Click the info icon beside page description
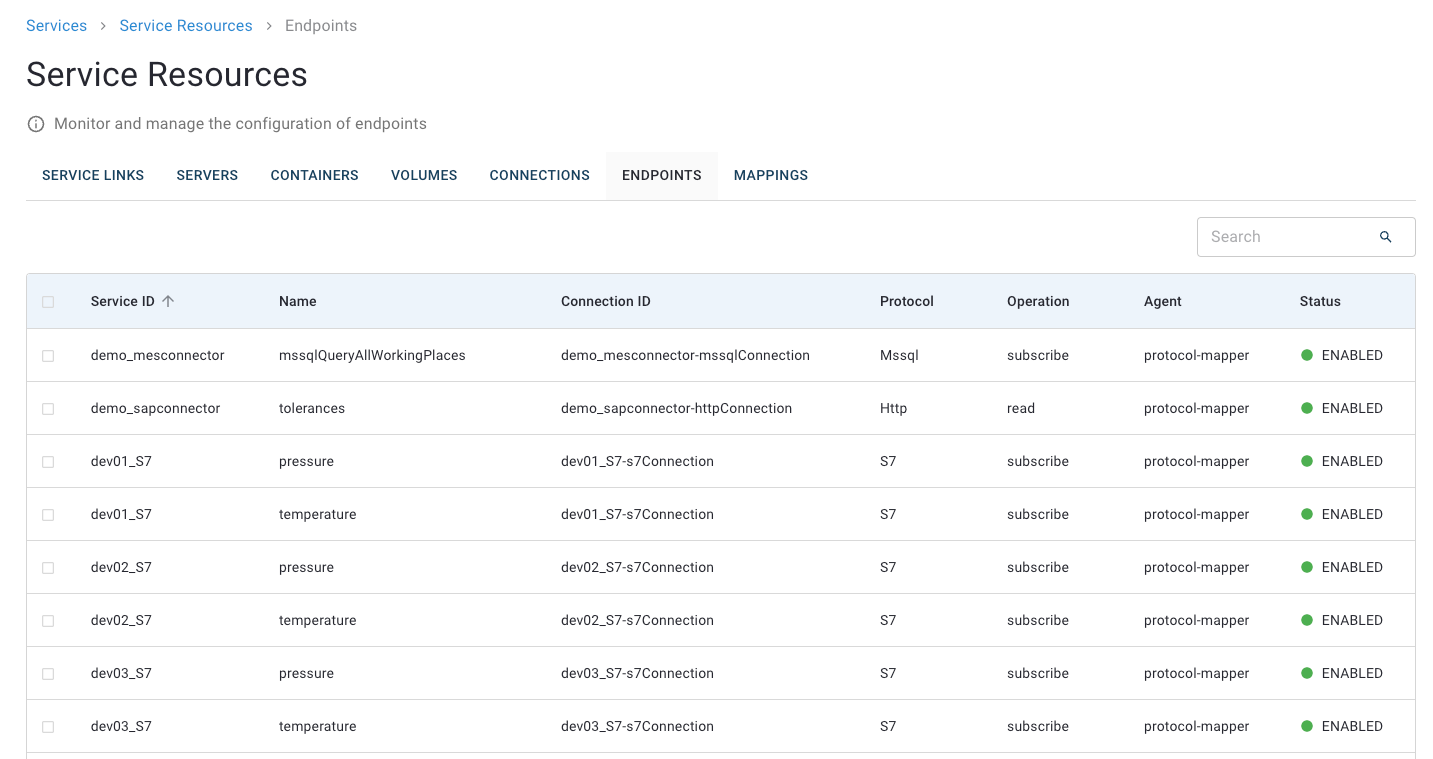1433x759 pixels. (x=36, y=125)
